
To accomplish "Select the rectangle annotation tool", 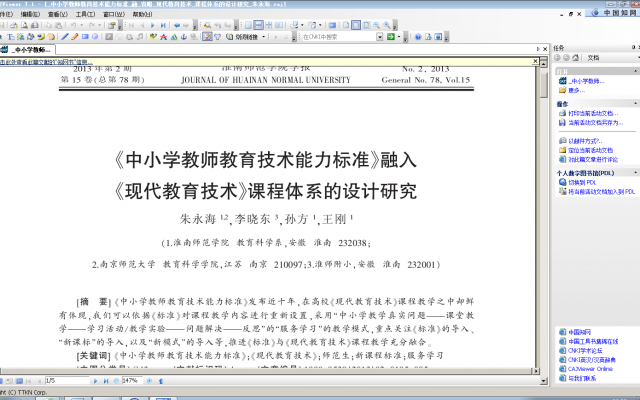I will click(85, 37).
